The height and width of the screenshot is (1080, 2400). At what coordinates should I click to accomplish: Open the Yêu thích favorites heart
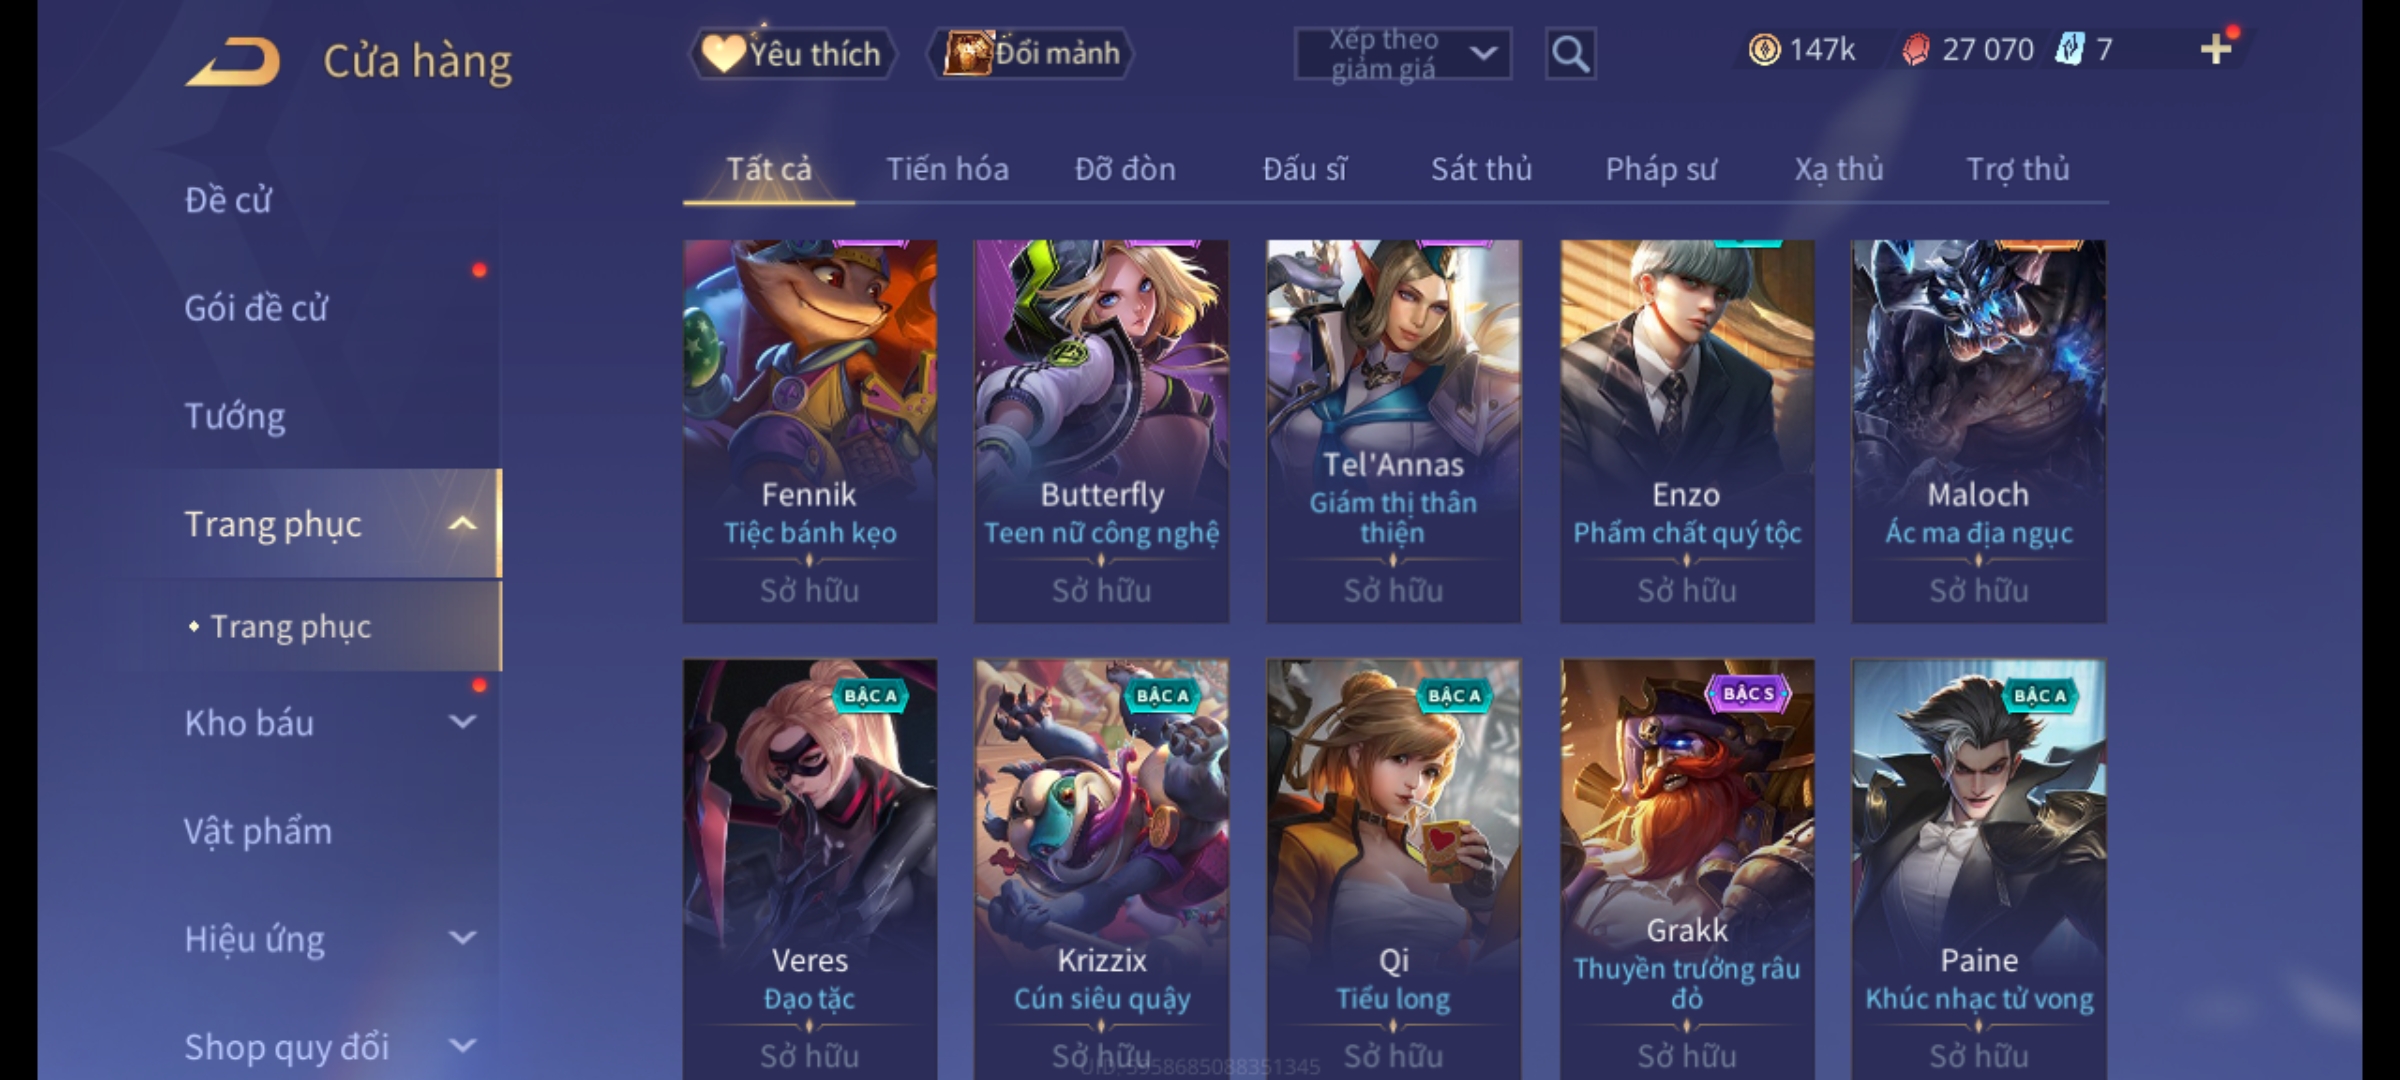722,53
